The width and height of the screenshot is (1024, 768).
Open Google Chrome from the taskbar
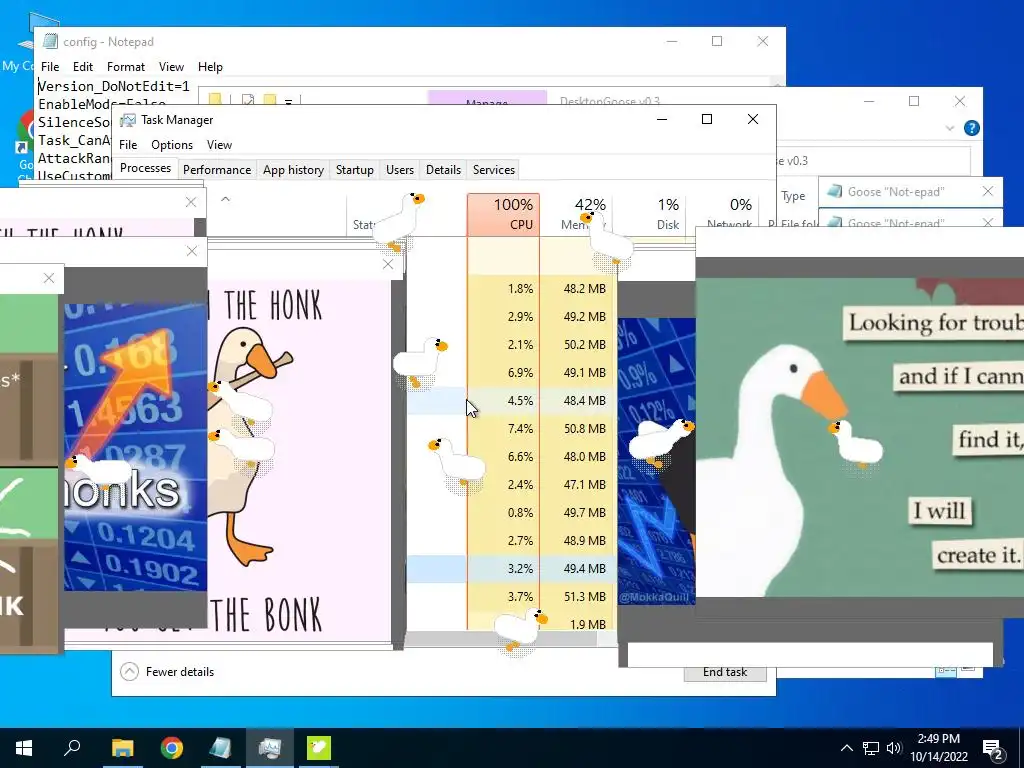pos(172,748)
